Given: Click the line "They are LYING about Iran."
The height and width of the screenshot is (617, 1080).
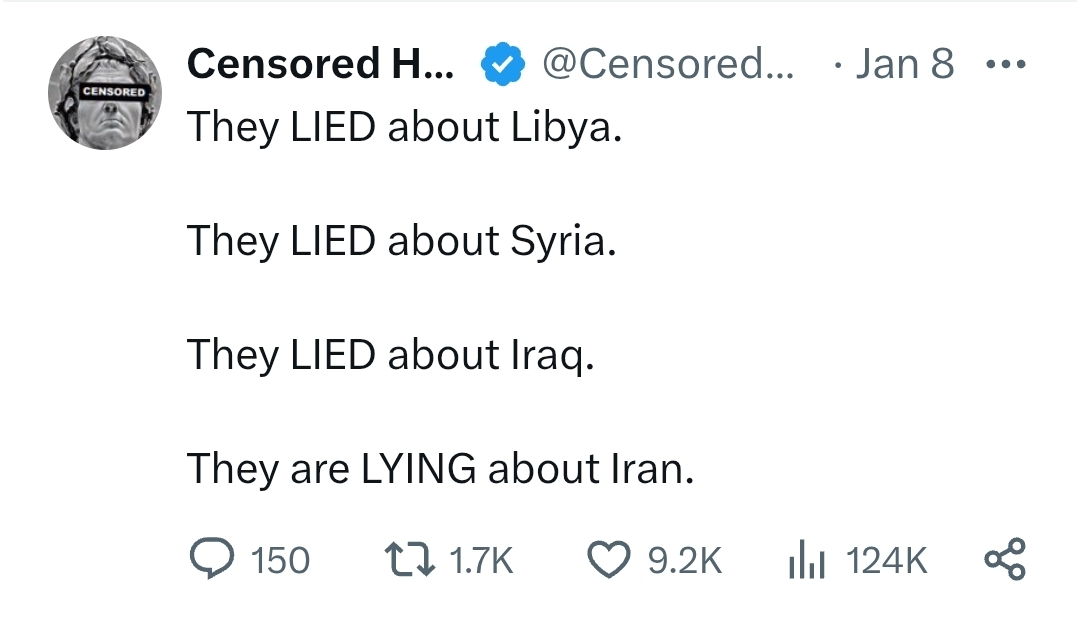Looking at the screenshot, I should point(440,468).
